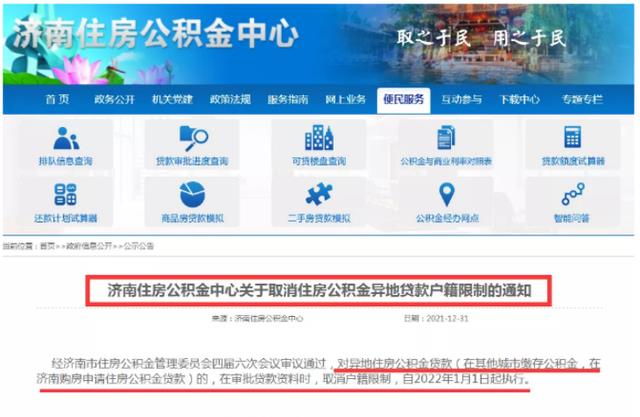Click the 排队信息查询 label link
The width and height of the screenshot is (640, 417).
click(x=66, y=161)
